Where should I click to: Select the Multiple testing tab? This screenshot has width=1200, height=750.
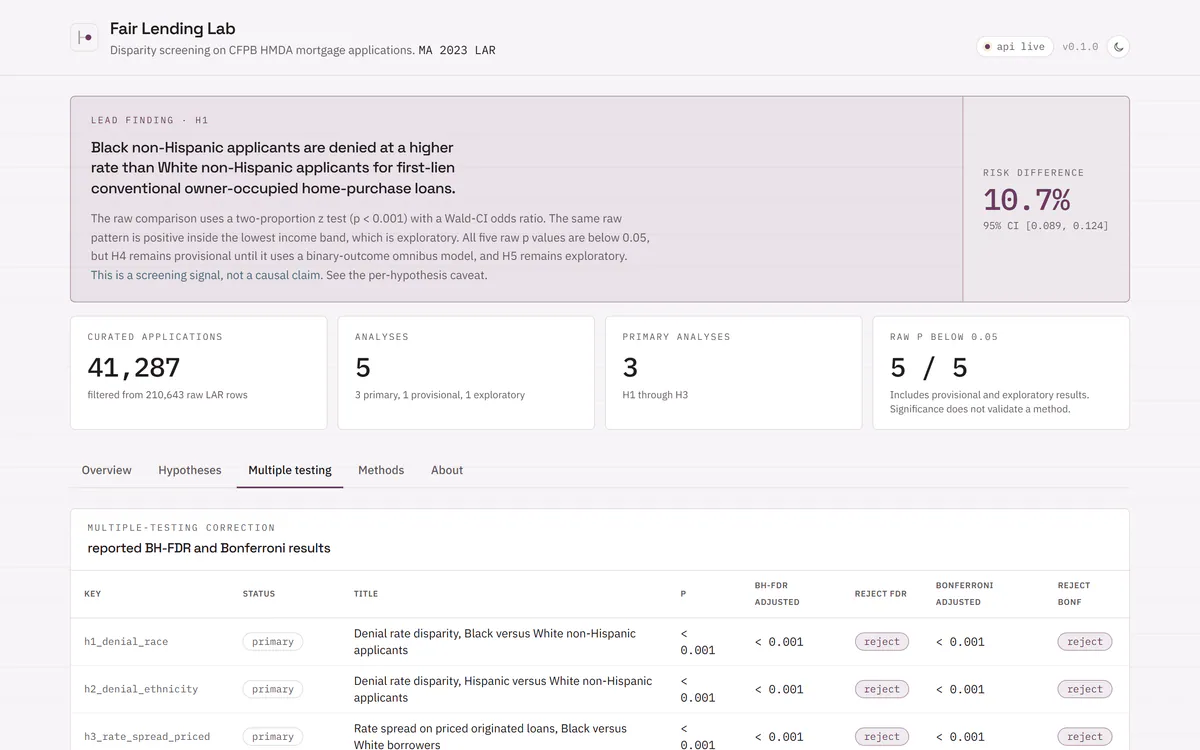[x=290, y=470]
